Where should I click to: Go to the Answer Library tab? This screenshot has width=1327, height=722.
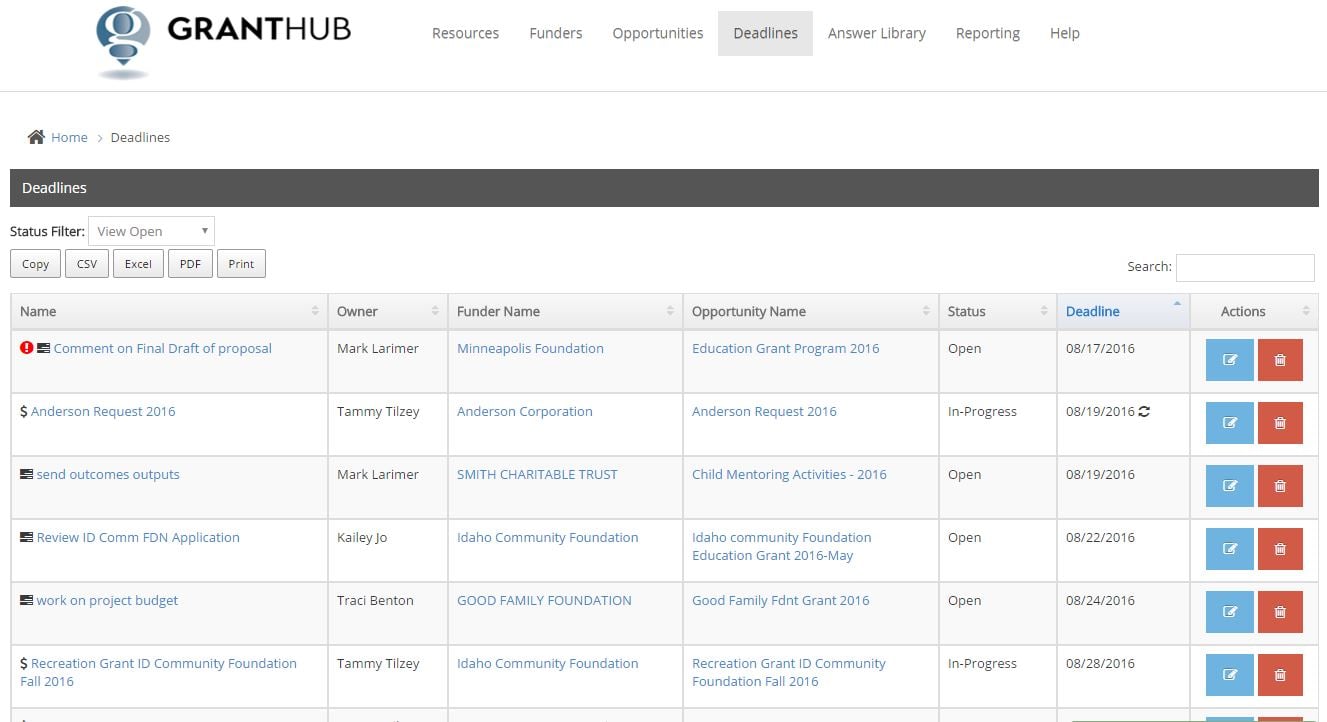point(876,33)
